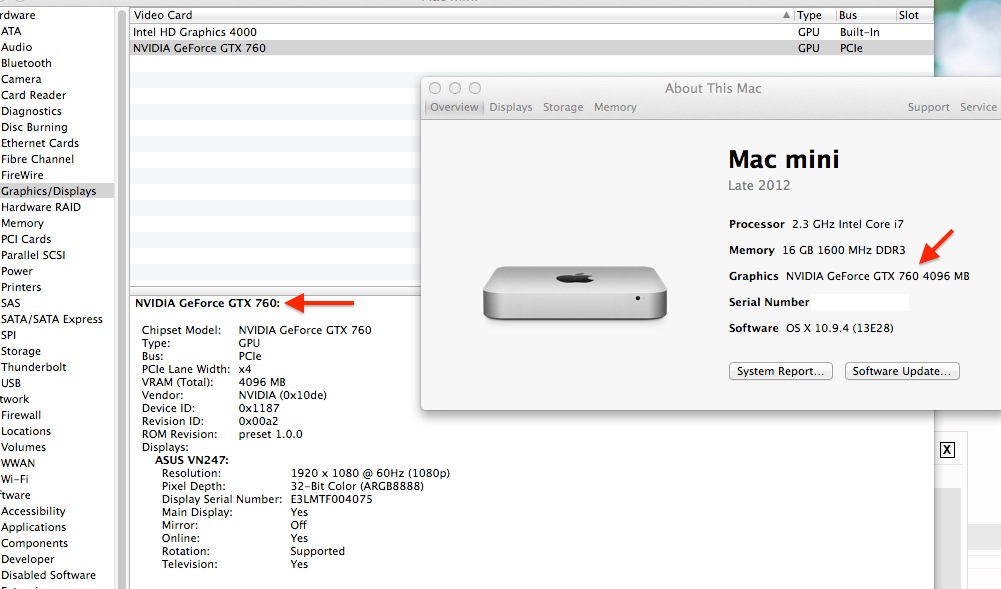Select Graphics/Displays in the sidebar
The width and height of the screenshot is (1001, 589).
pos(49,191)
